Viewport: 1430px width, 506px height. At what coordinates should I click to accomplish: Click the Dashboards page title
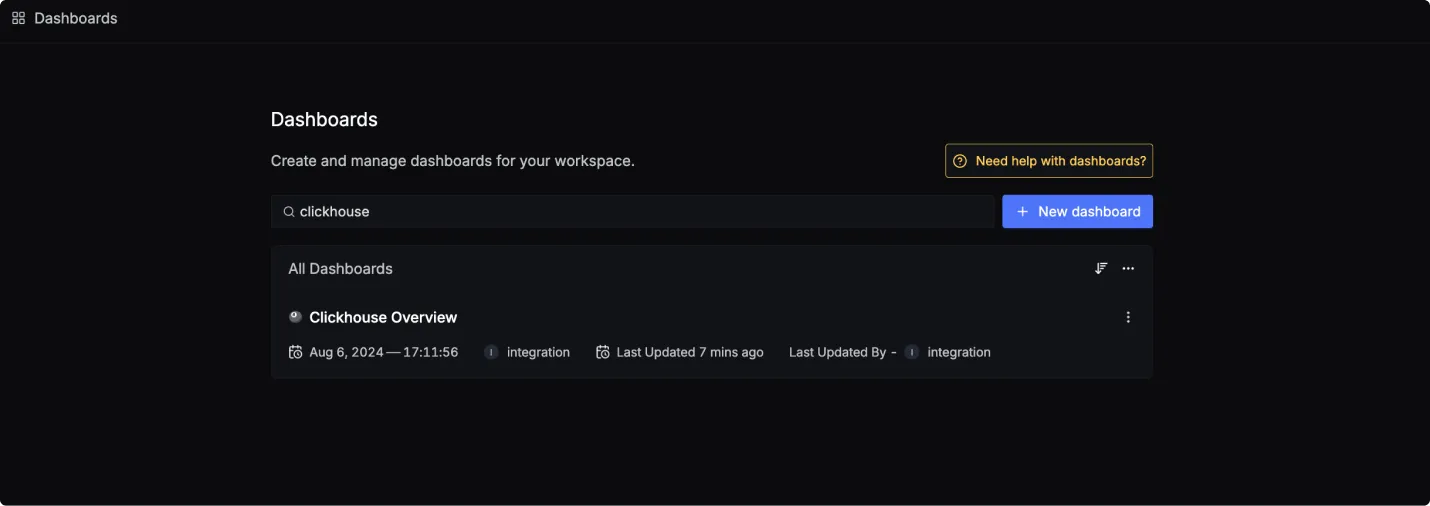click(x=324, y=119)
